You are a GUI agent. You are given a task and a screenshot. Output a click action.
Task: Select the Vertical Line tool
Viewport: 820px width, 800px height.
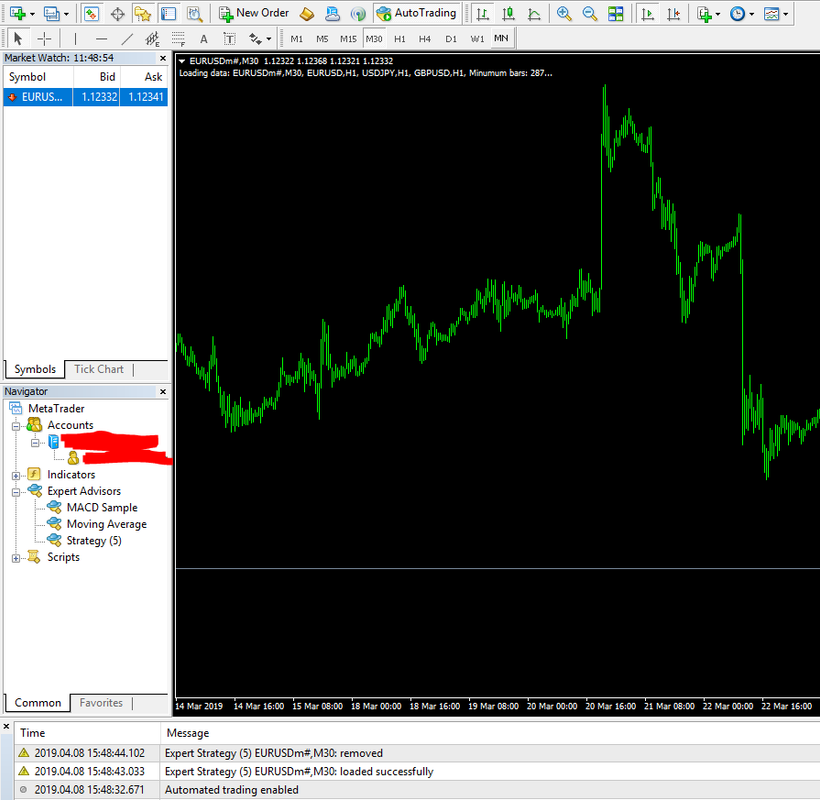point(75,39)
